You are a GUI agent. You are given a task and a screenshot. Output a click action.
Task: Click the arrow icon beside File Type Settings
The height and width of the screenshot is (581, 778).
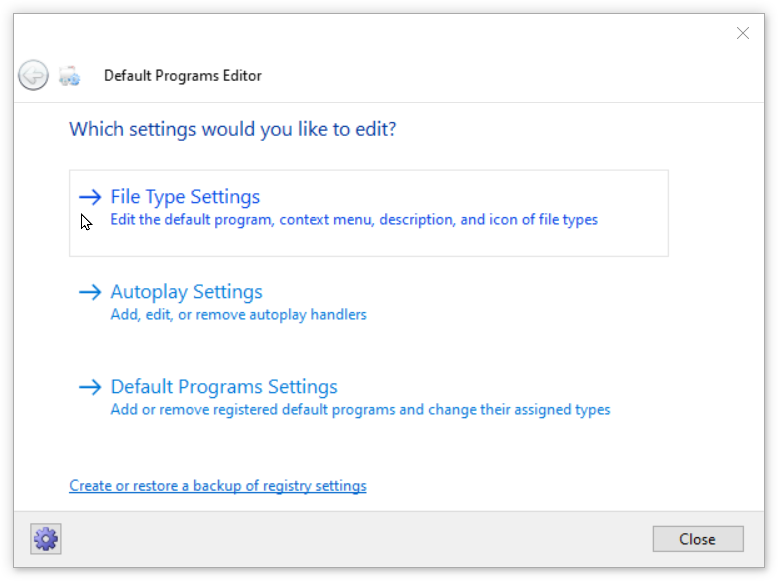90,197
